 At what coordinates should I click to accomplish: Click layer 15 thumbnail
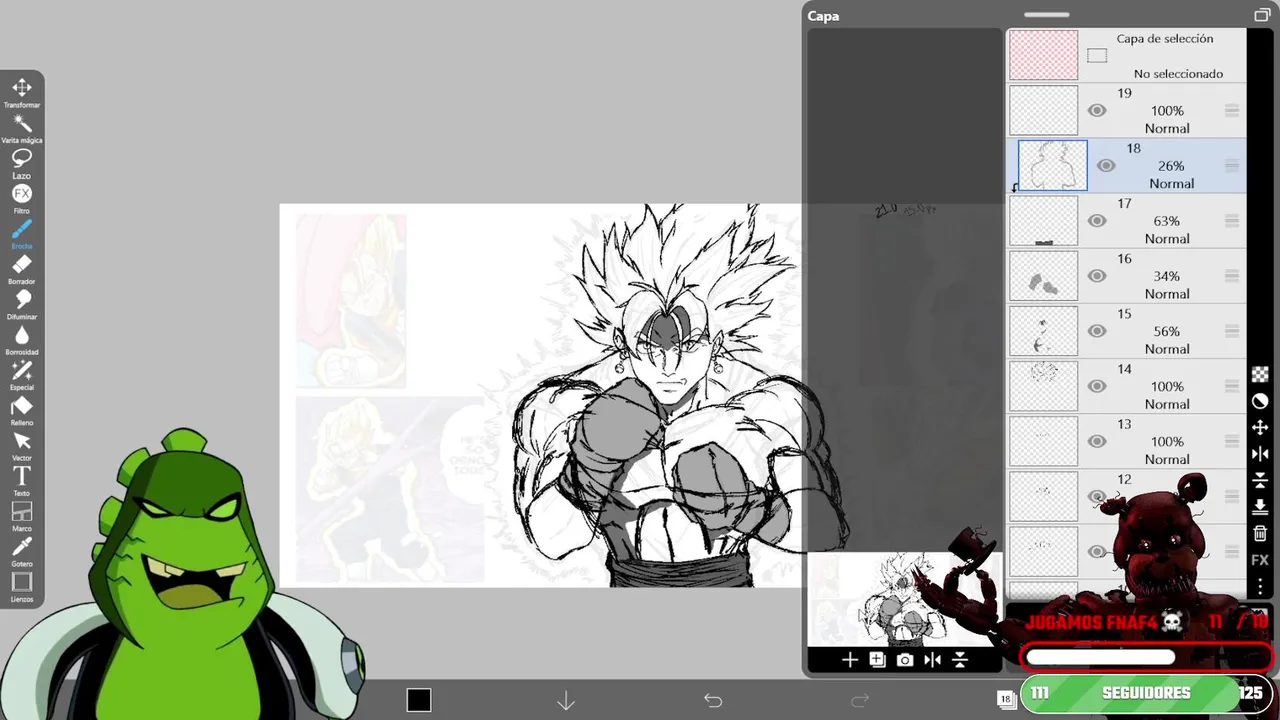pos(1043,330)
